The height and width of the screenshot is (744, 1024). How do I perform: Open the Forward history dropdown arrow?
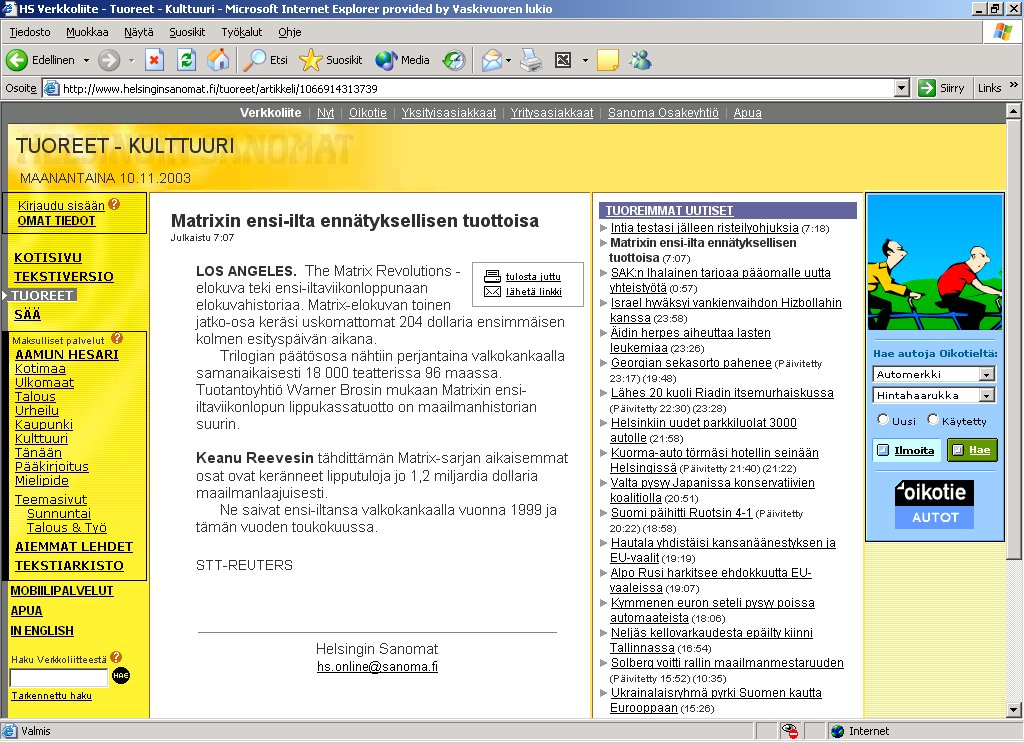(131, 60)
